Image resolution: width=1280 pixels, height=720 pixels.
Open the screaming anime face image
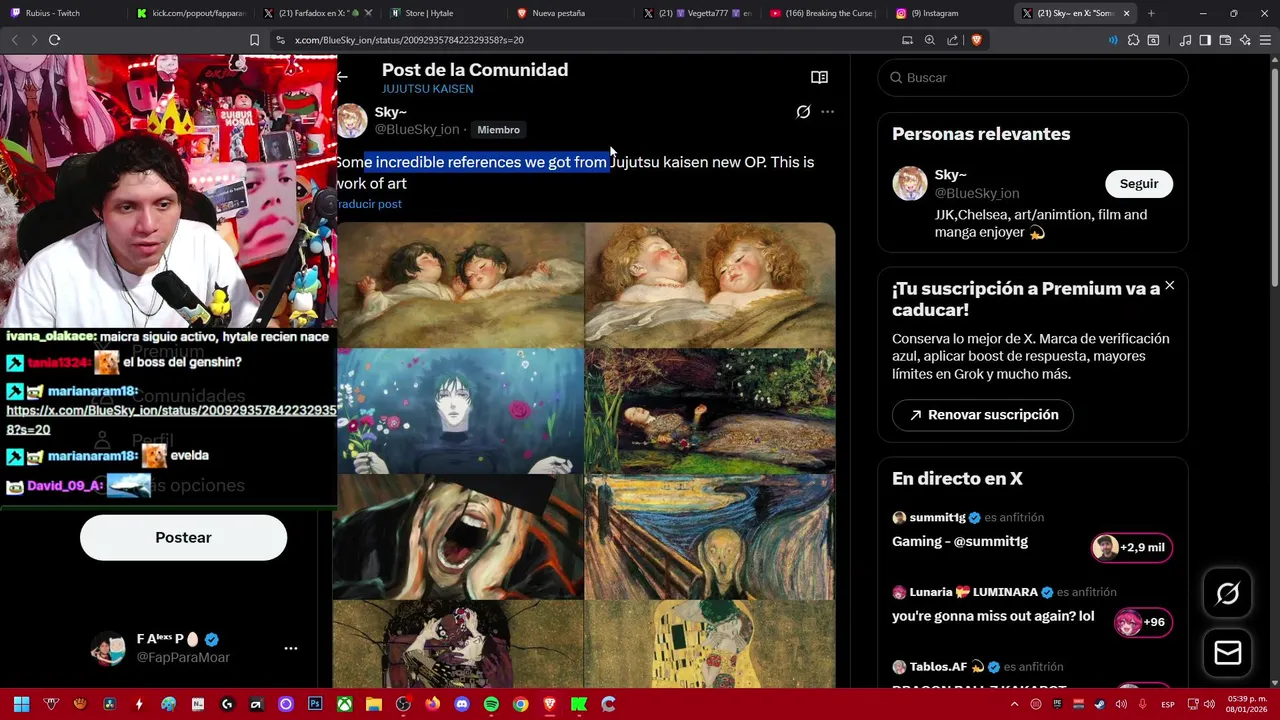[459, 537]
